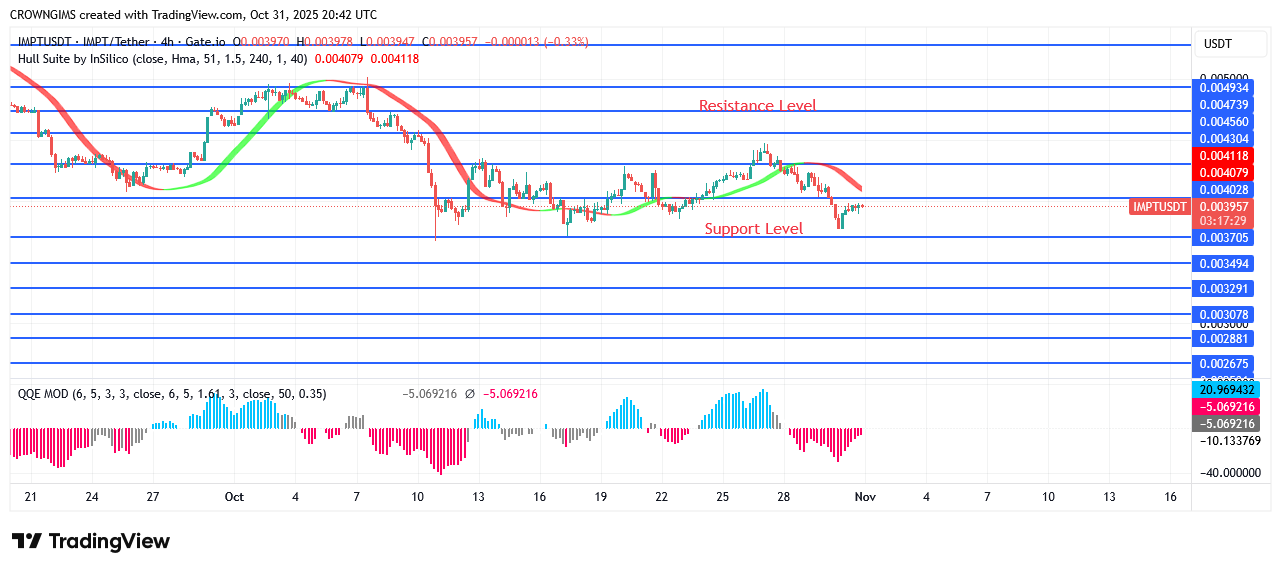Click the Resistance Level text annotation
Image resolution: width=1281 pixels, height=571 pixels.
coord(757,105)
